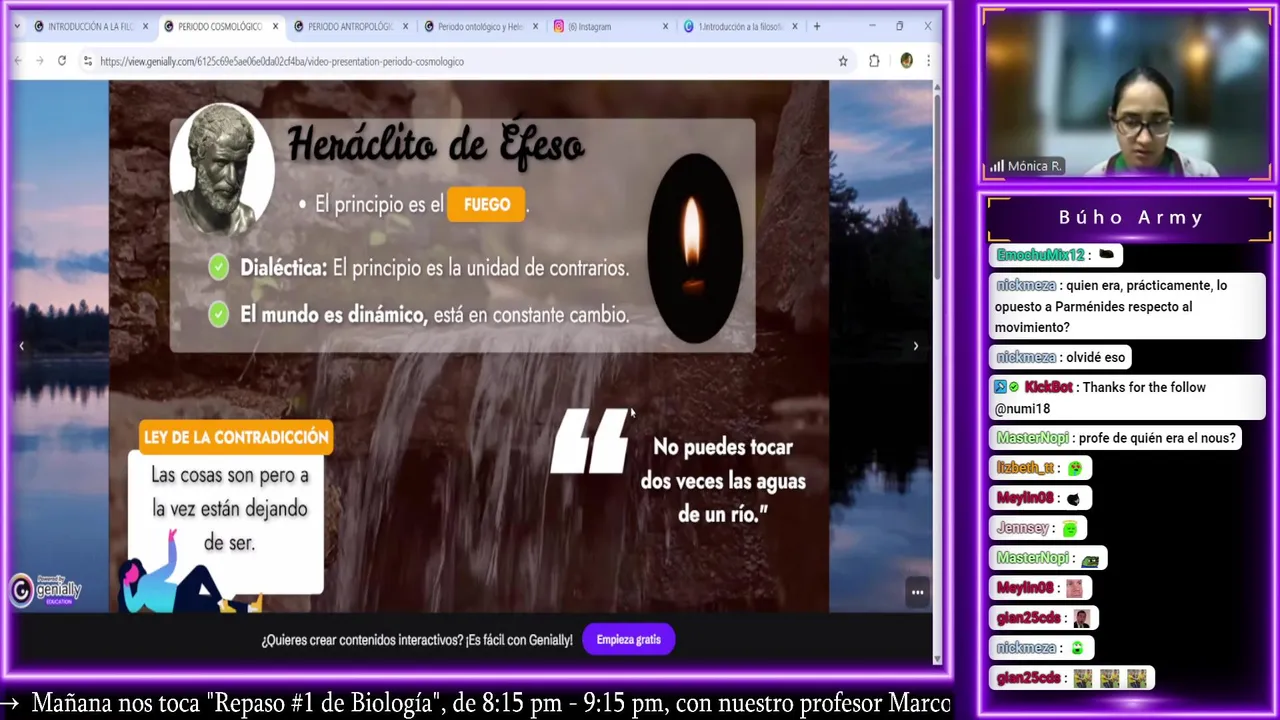Open the Genially options three-dot button
Image resolution: width=1280 pixels, height=720 pixels.
click(917, 592)
